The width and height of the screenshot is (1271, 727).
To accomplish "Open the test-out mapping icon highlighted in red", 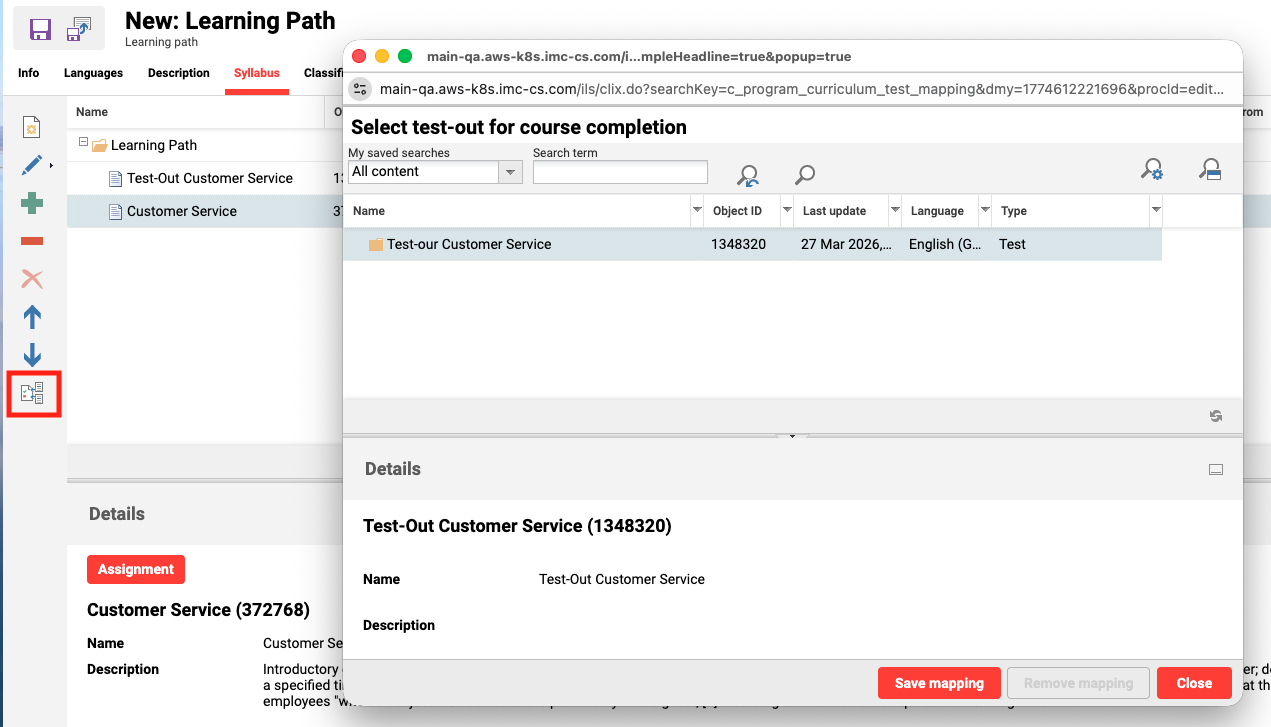I will point(33,394).
